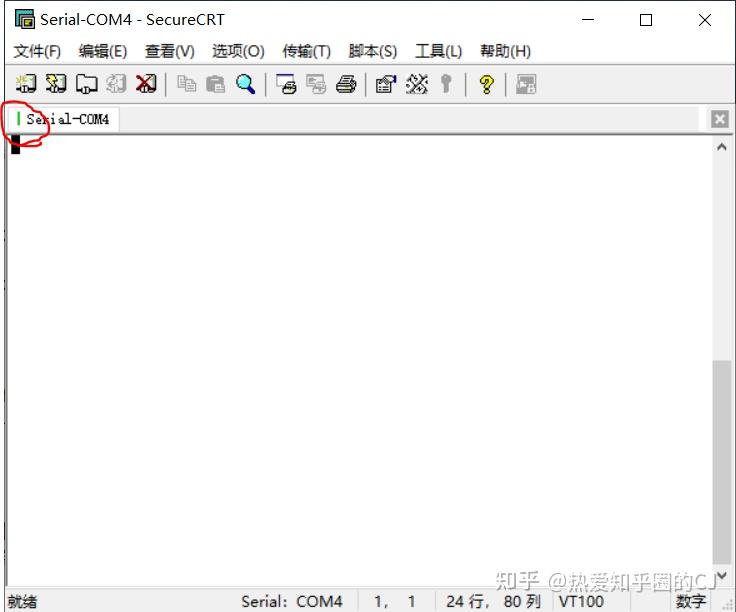Click the Print Screen toolbar icon
736x612 pixels.
click(286, 84)
